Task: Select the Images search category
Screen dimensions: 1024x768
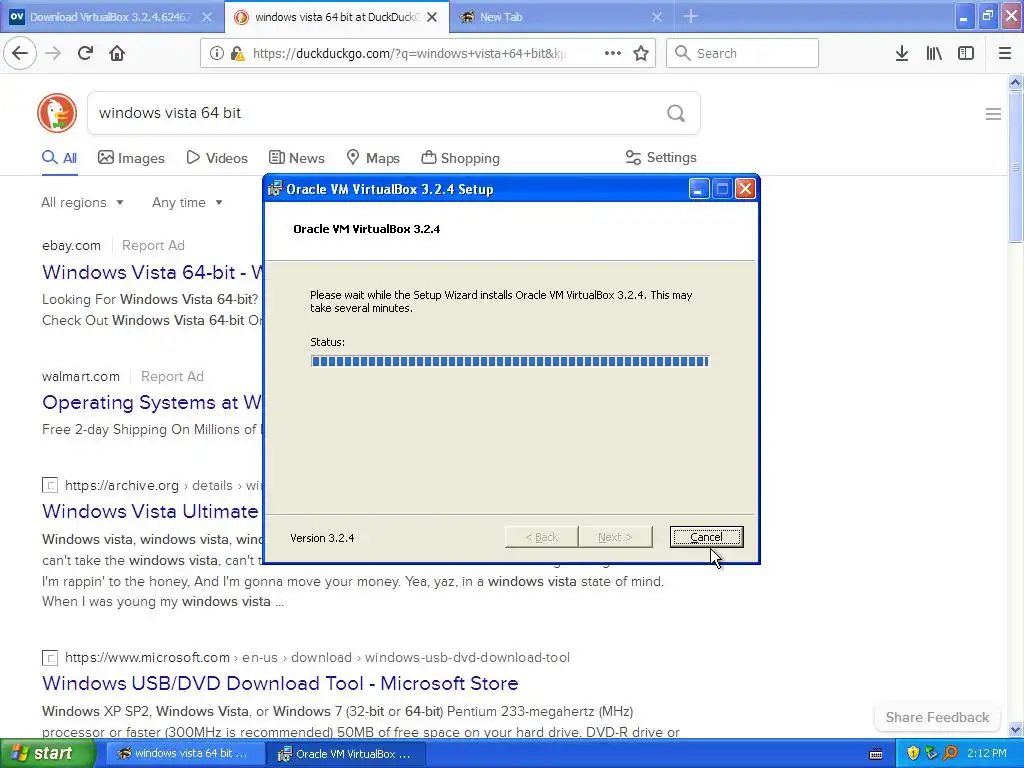Action: (x=131, y=158)
